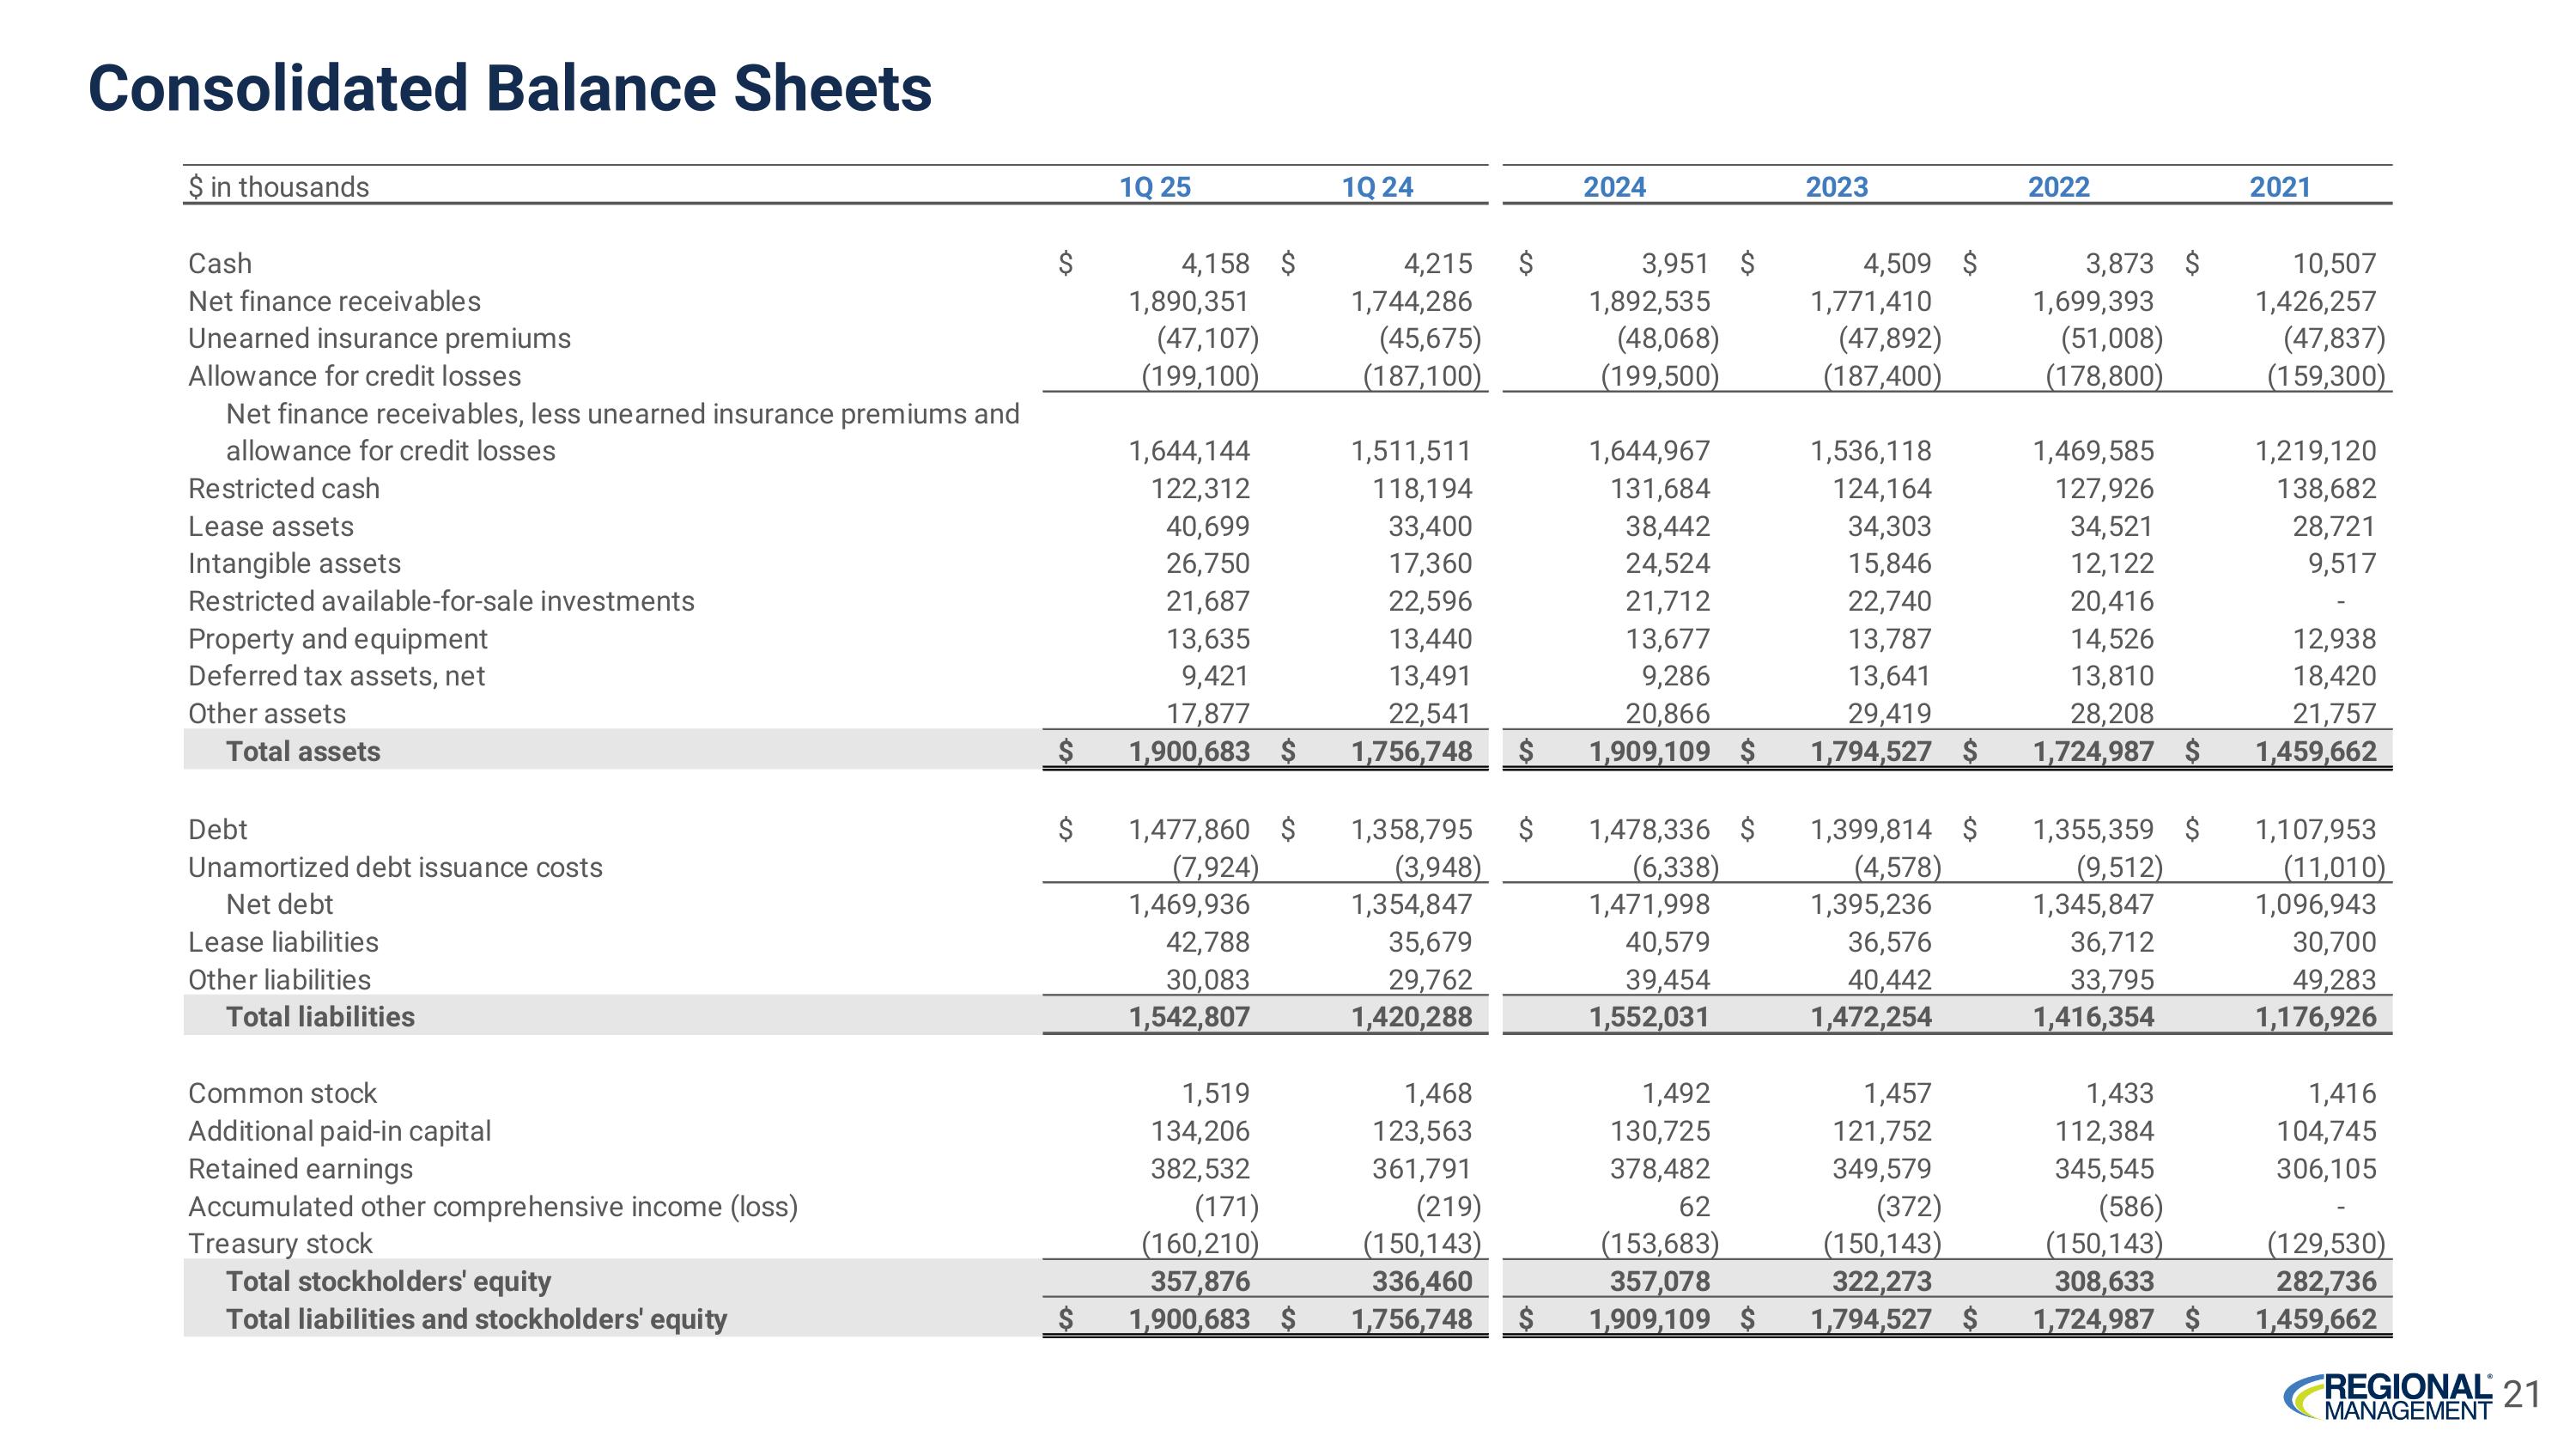Viewport: 2576px width, 1449px height.
Task: Click the Retained earnings row label
Action: 300,1168
